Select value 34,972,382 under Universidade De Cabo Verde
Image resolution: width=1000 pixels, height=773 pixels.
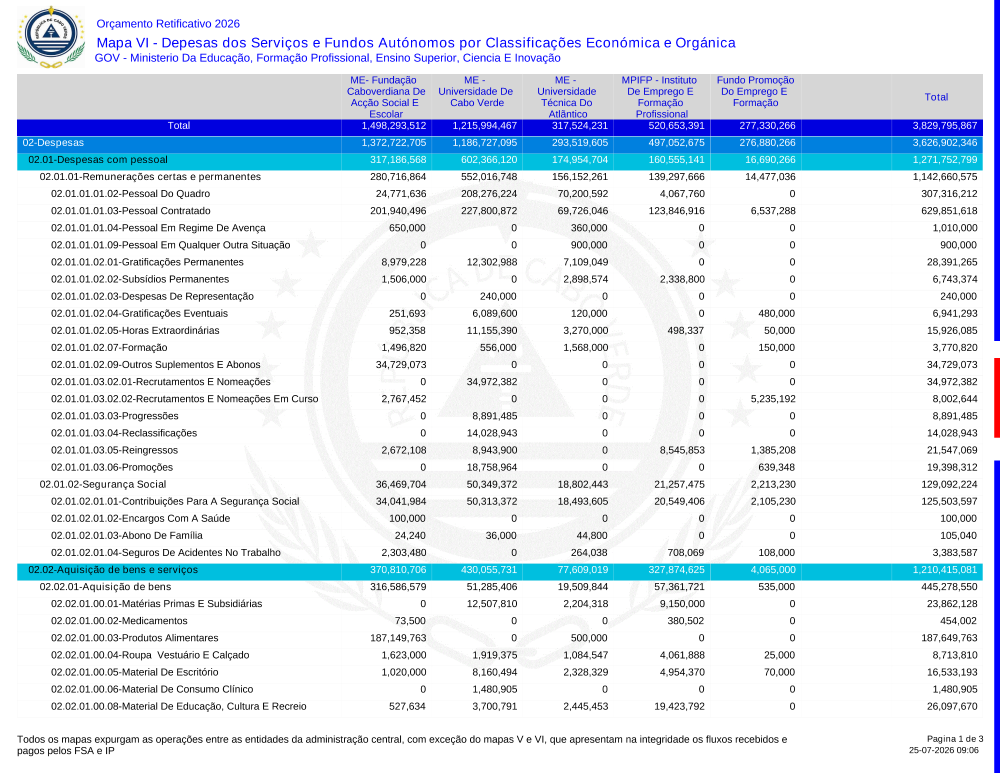point(492,382)
